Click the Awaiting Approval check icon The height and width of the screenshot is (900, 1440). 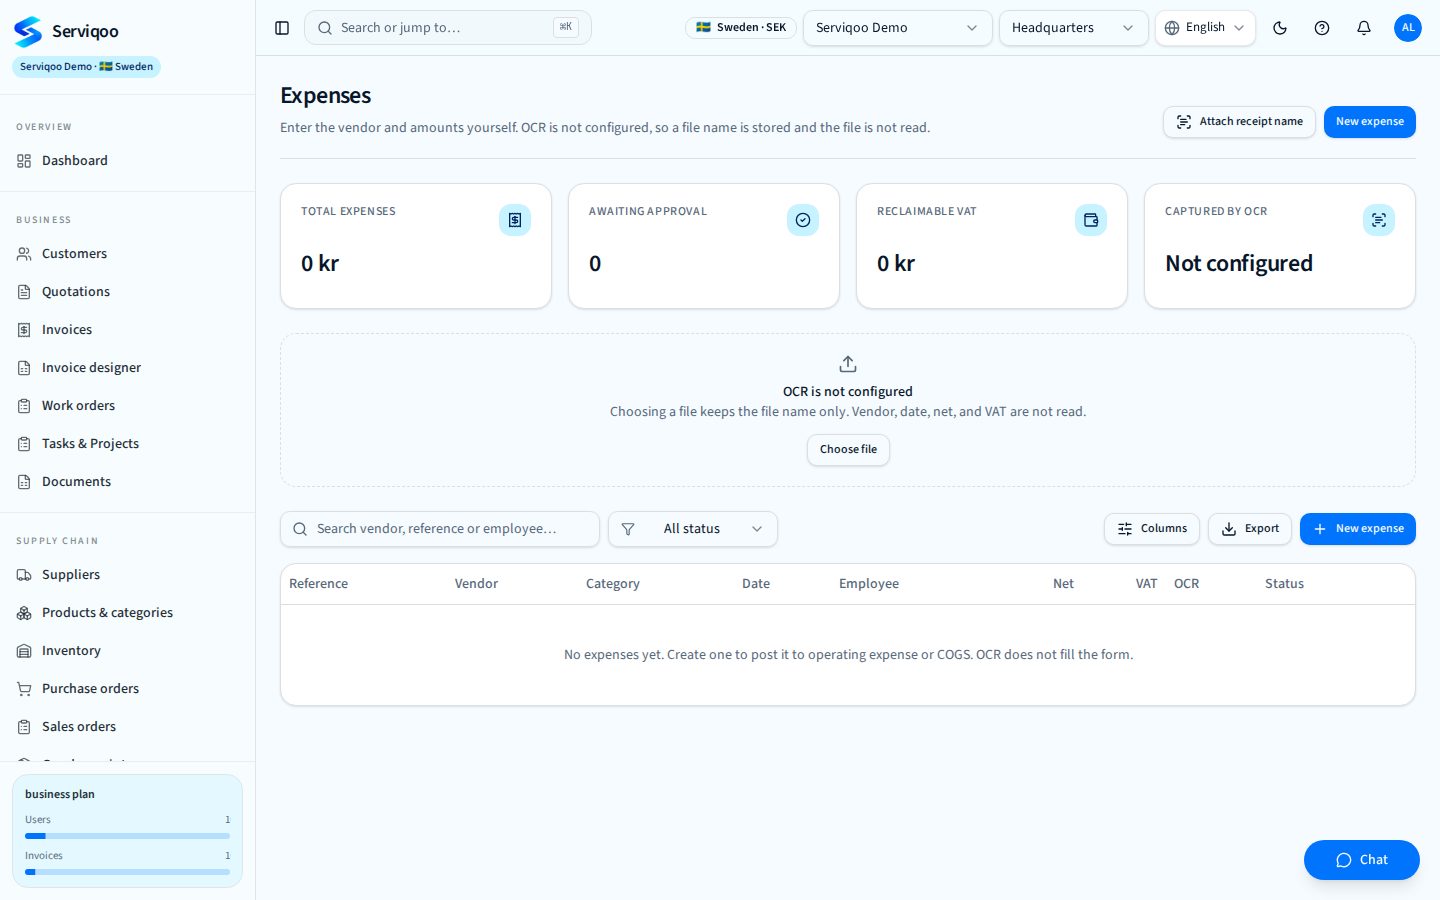coord(803,220)
